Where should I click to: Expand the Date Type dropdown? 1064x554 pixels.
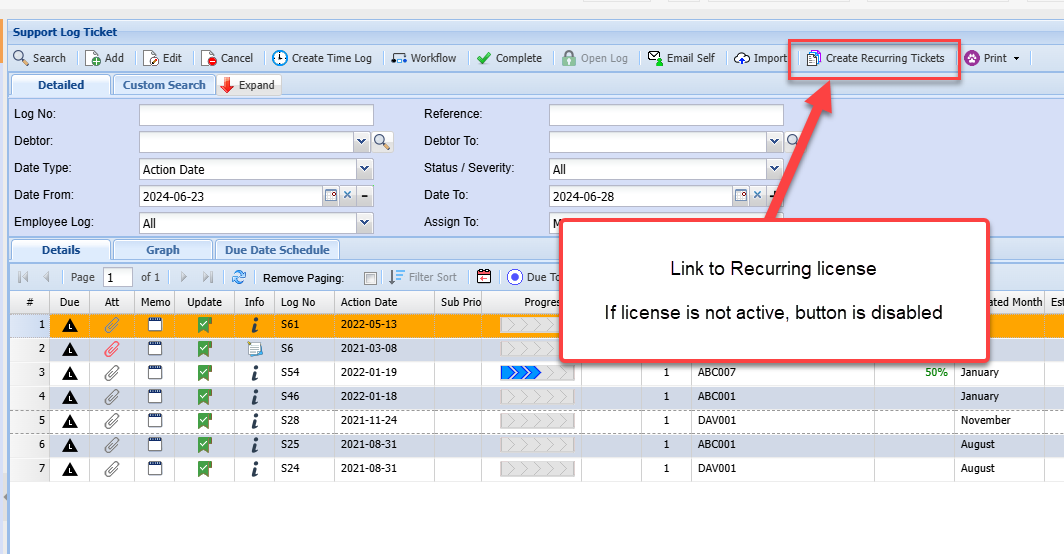(364, 168)
